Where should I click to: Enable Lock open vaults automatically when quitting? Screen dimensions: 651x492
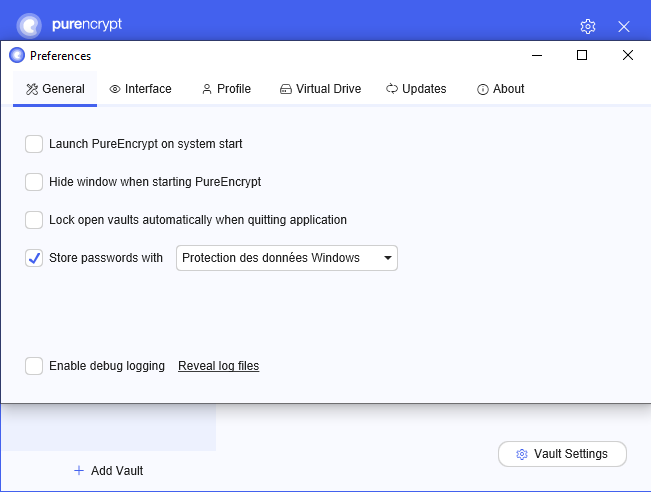34,220
